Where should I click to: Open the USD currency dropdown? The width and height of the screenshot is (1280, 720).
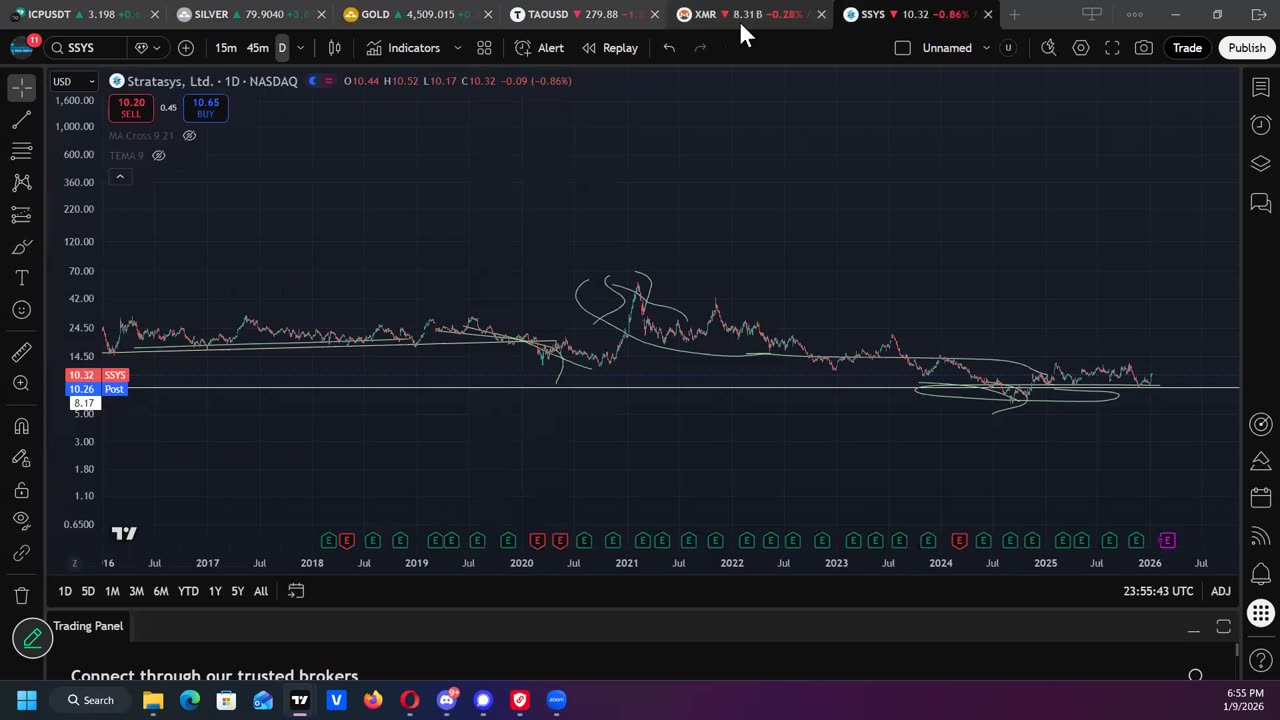tap(74, 81)
